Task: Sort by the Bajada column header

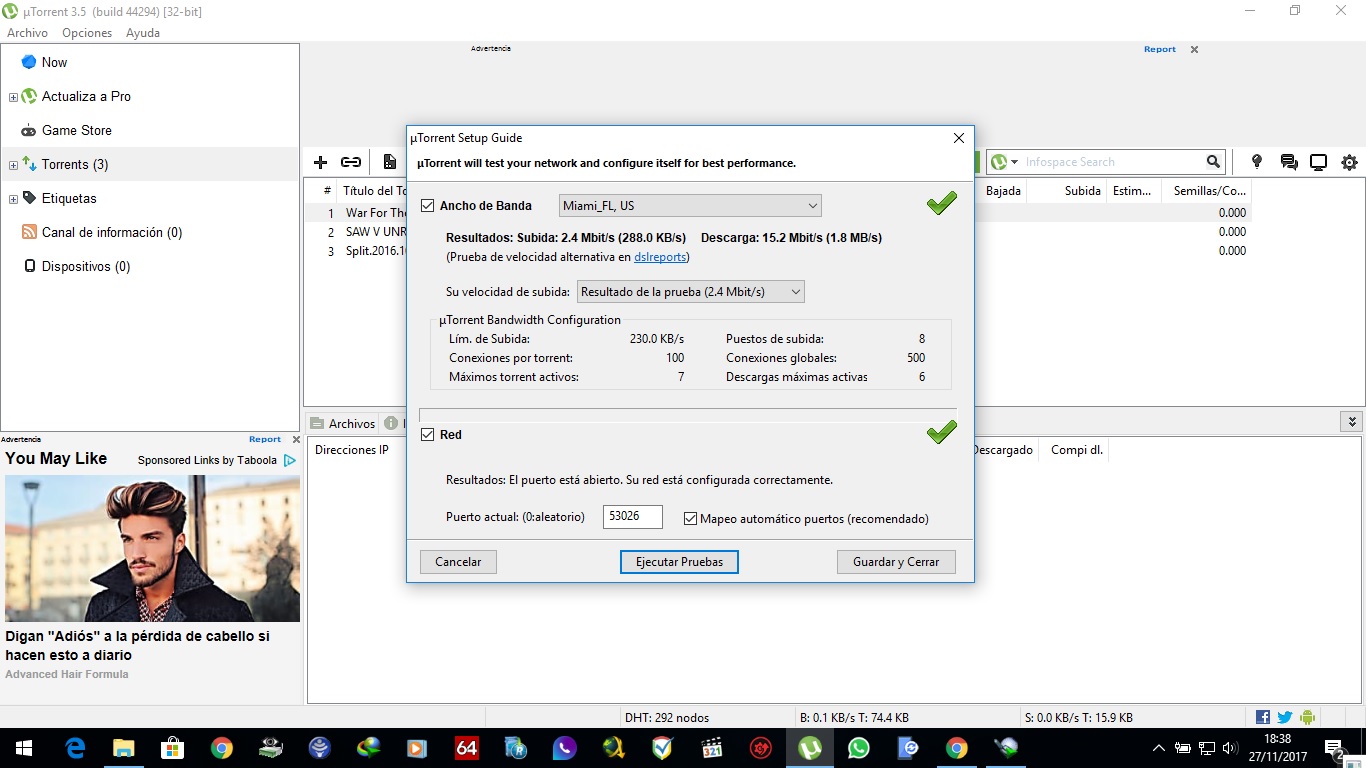Action: point(1003,190)
